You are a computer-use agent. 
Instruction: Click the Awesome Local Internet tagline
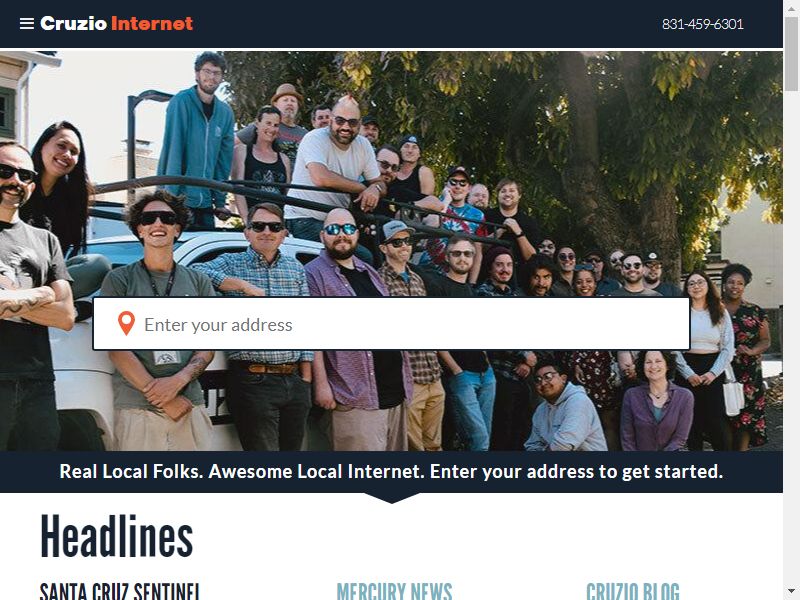tap(316, 471)
